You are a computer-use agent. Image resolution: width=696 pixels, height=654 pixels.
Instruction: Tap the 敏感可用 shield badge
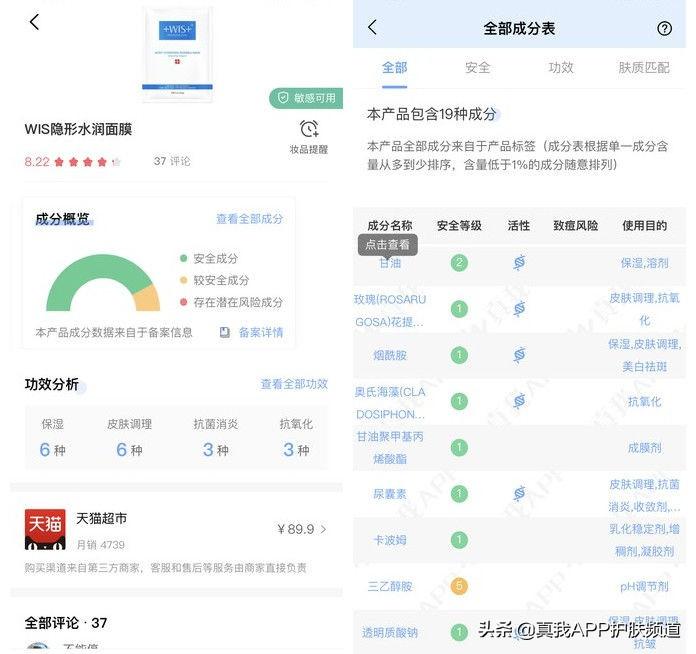point(306,98)
